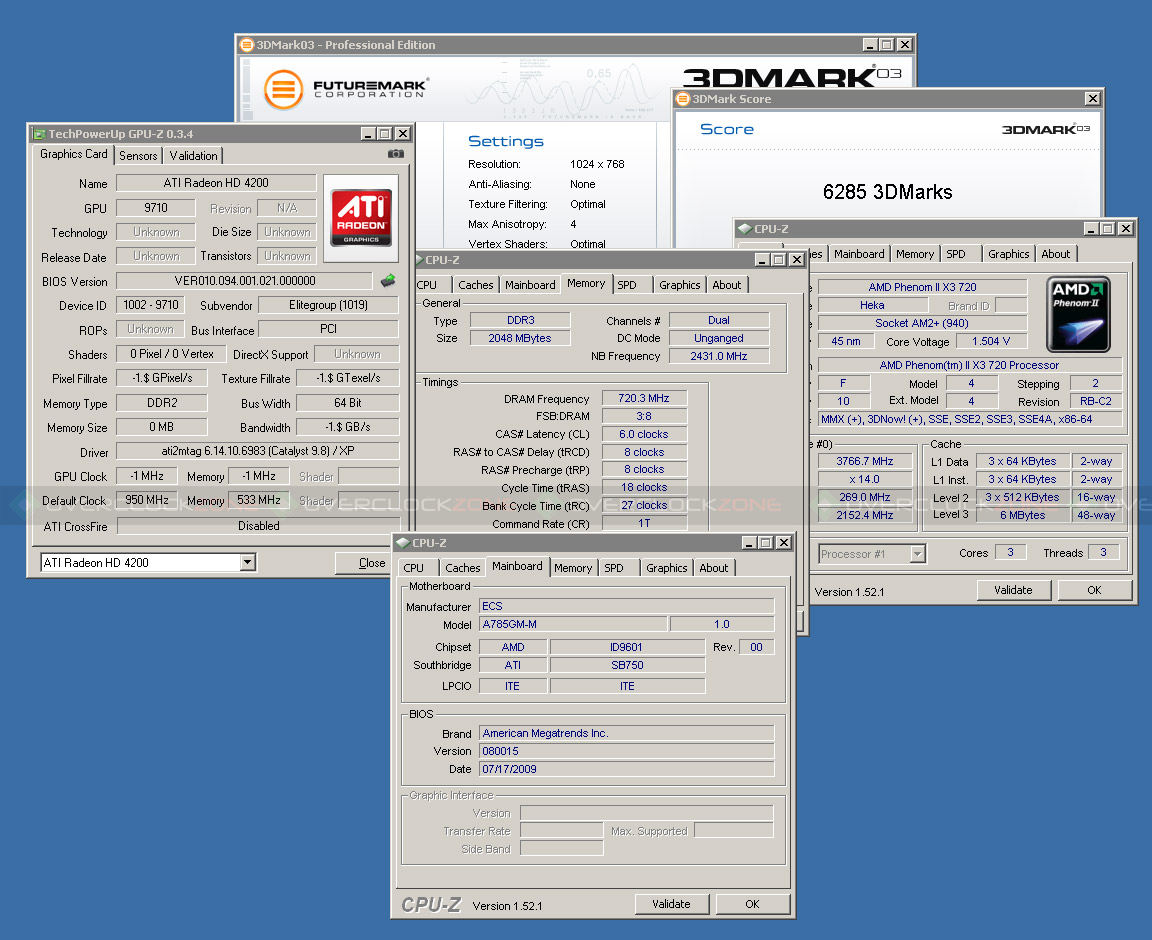Viewport: 1152px width, 940px height.
Task: Click OK in CPU-Z processor window
Action: click(1094, 590)
